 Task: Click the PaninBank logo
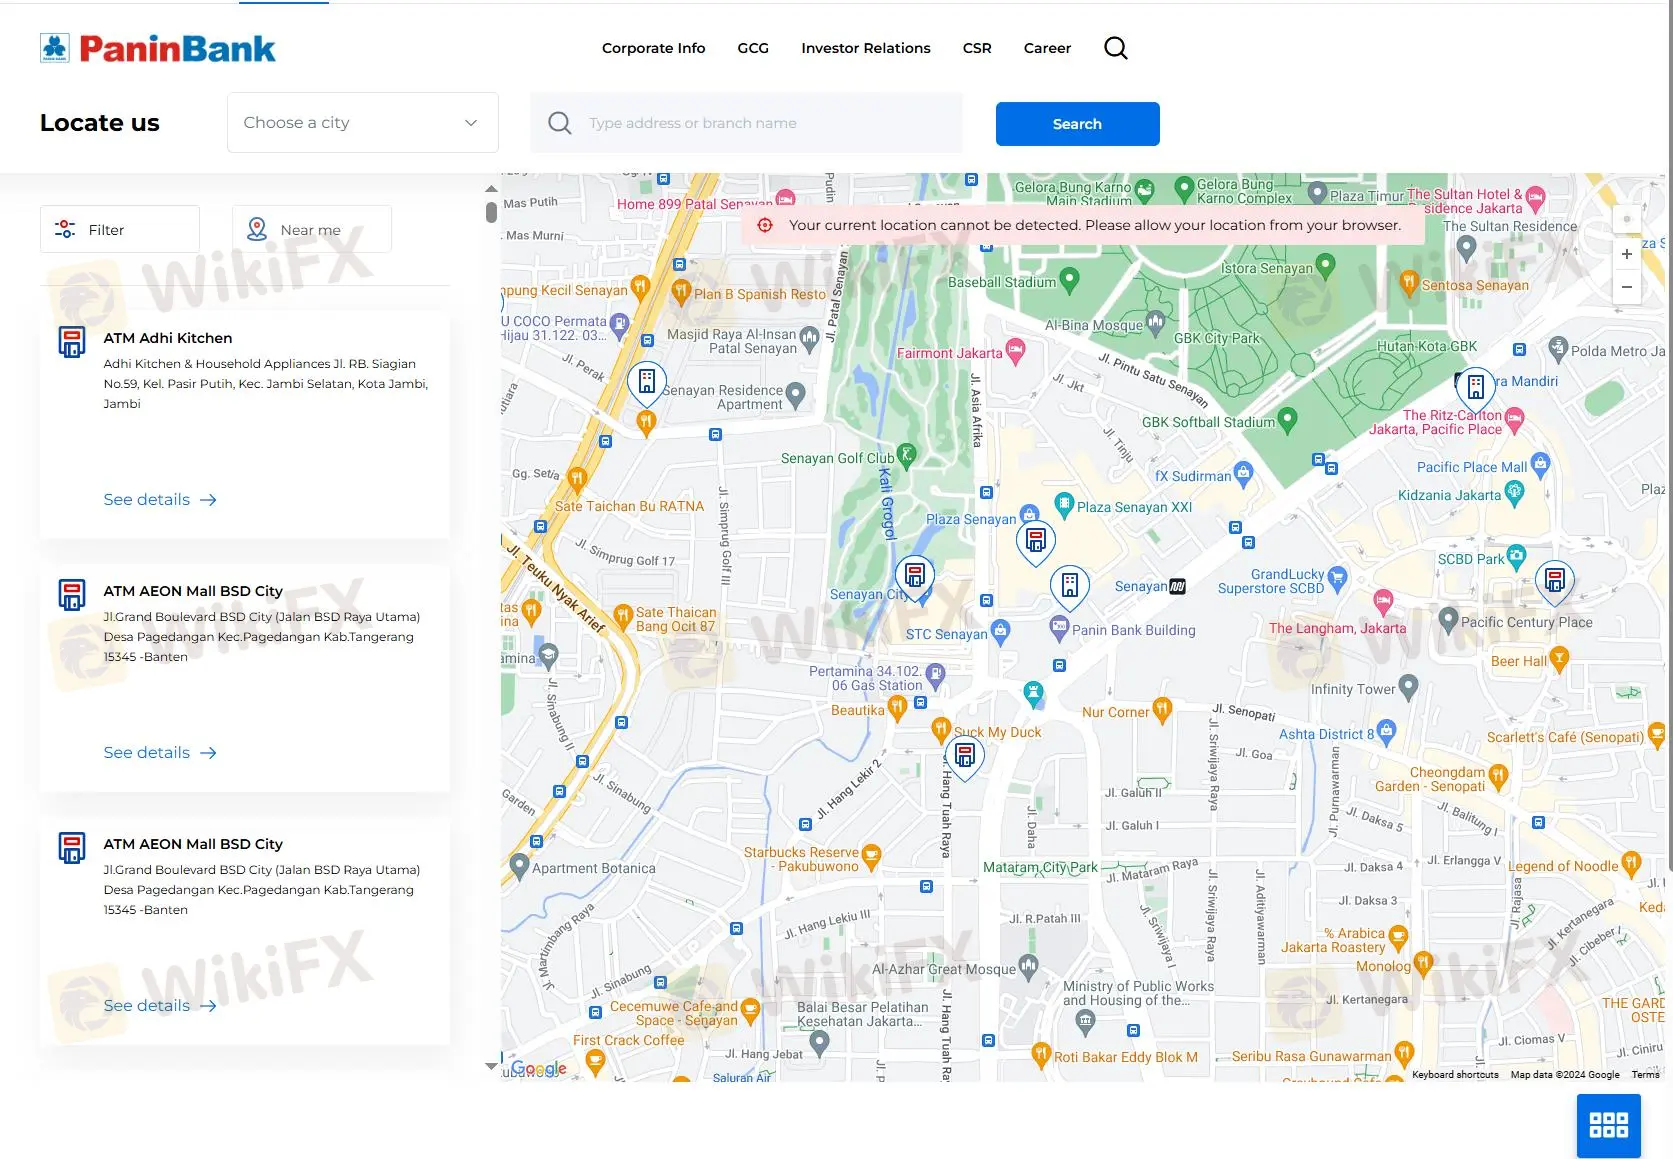(x=158, y=48)
